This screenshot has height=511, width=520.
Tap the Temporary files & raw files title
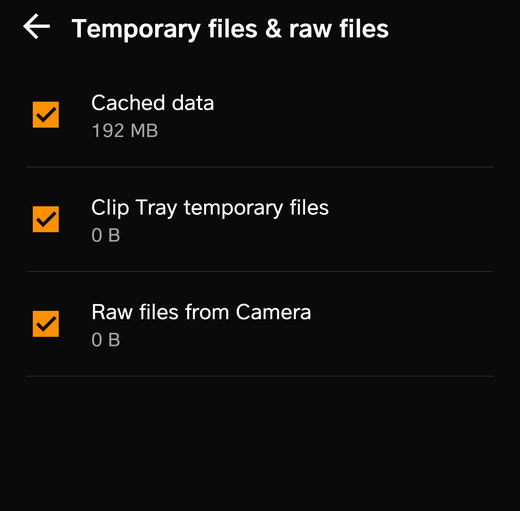pos(230,29)
